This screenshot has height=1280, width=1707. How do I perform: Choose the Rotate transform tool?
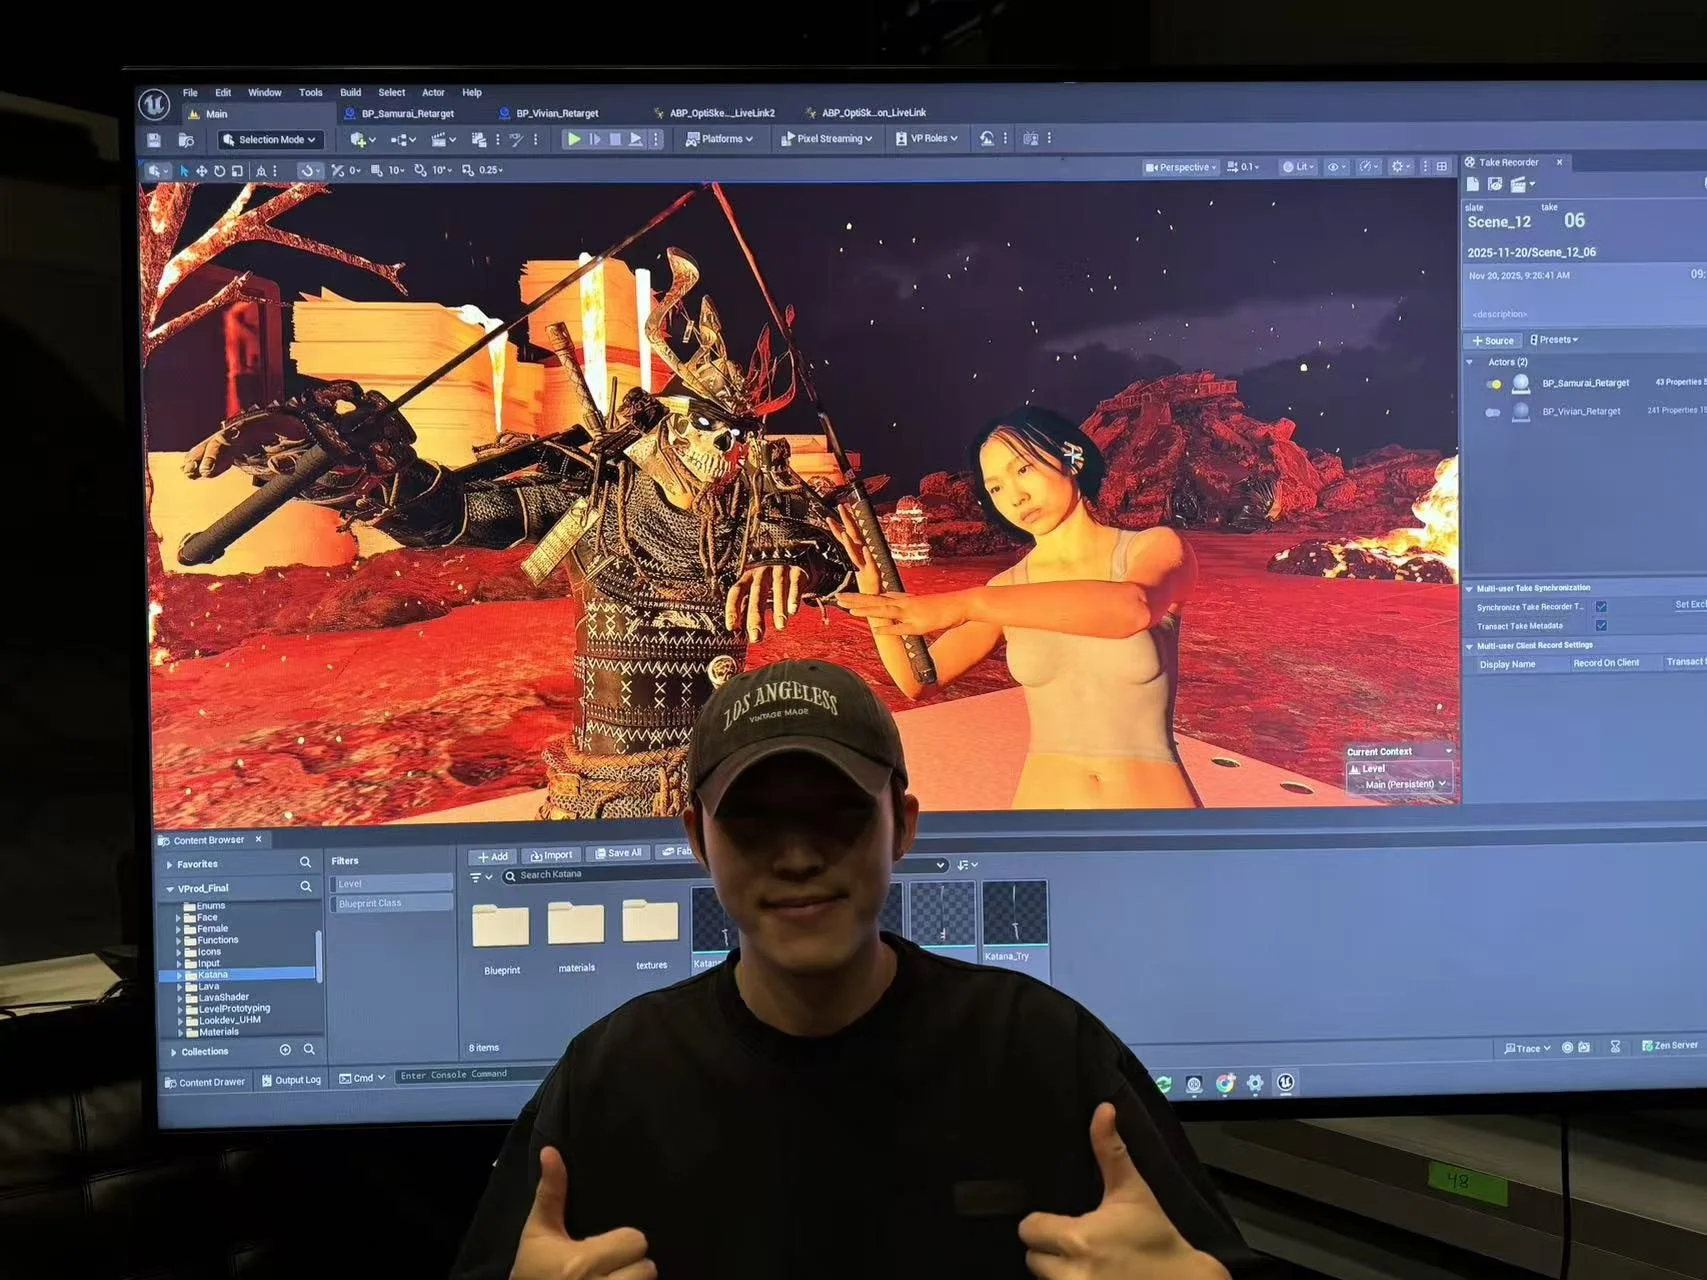point(220,171)
